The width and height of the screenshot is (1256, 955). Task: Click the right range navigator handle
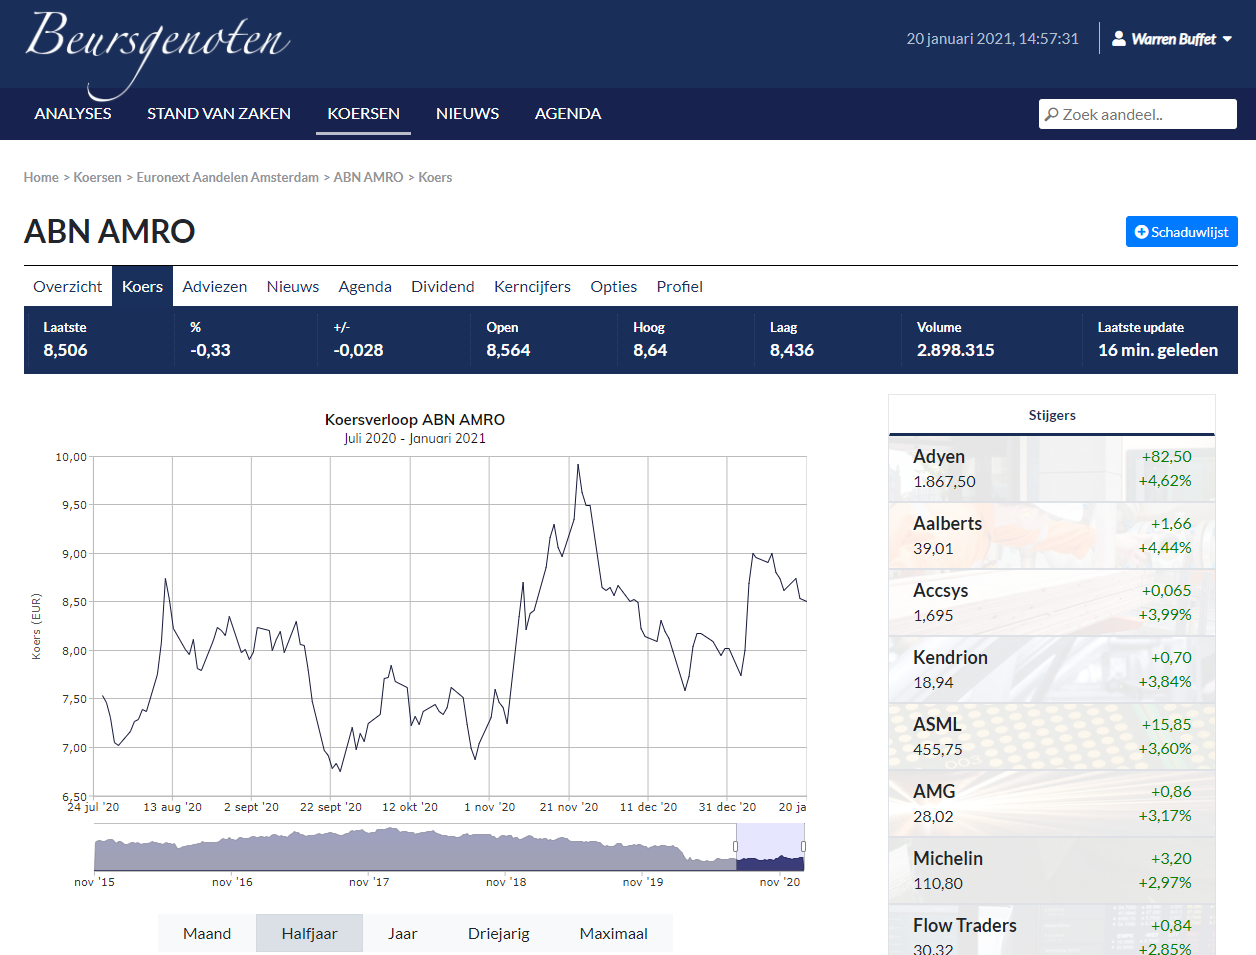pos(803,847)
